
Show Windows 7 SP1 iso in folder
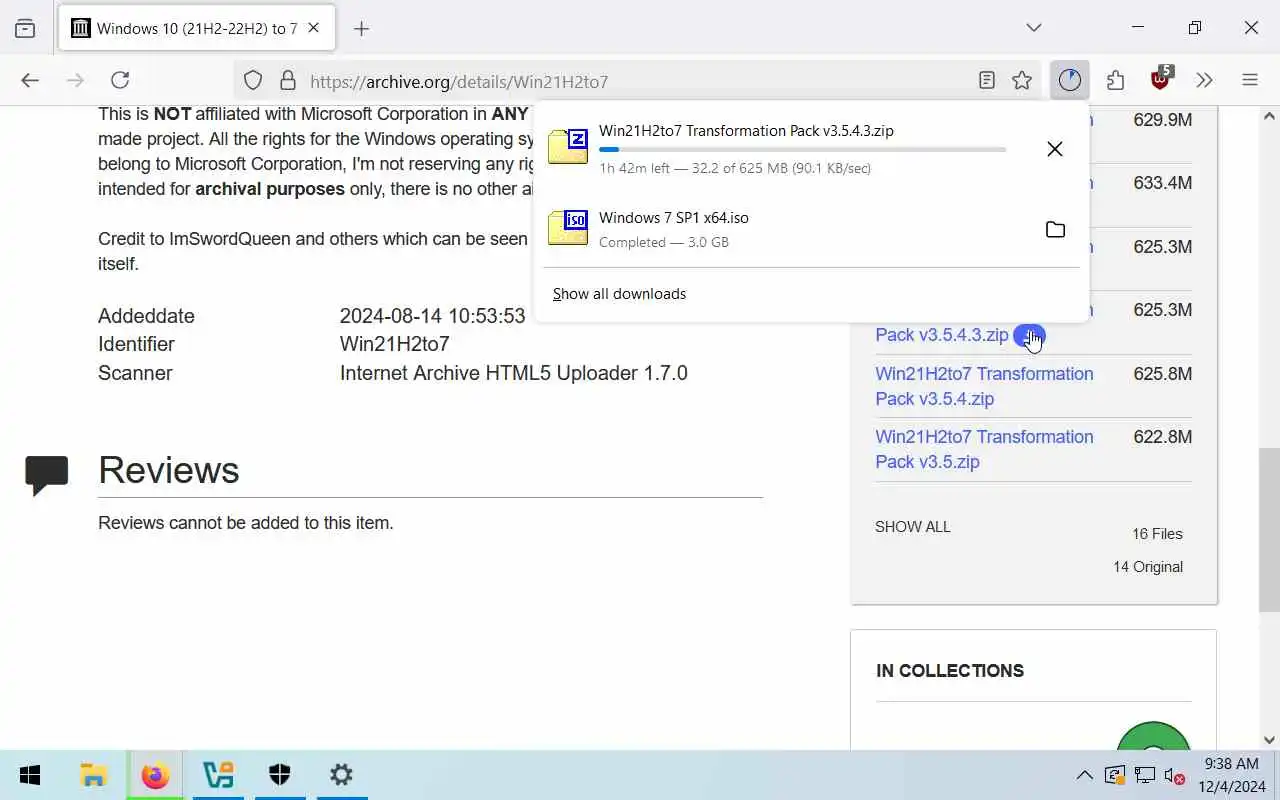tap(1055, 230)
